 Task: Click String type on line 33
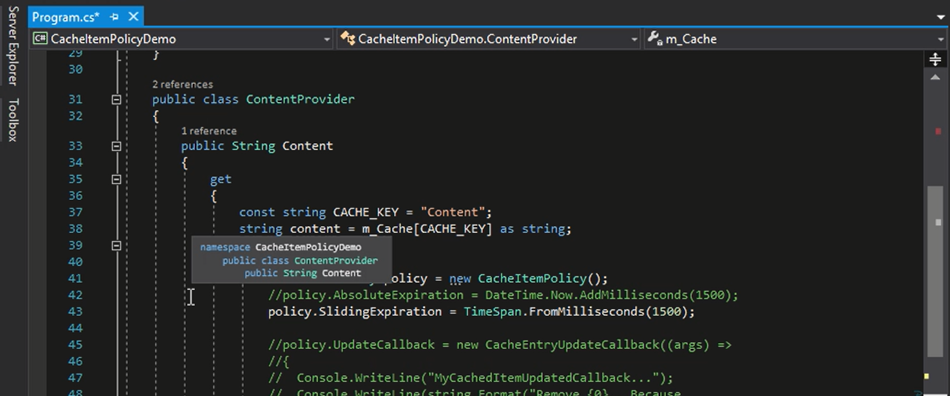coord(253,146)
